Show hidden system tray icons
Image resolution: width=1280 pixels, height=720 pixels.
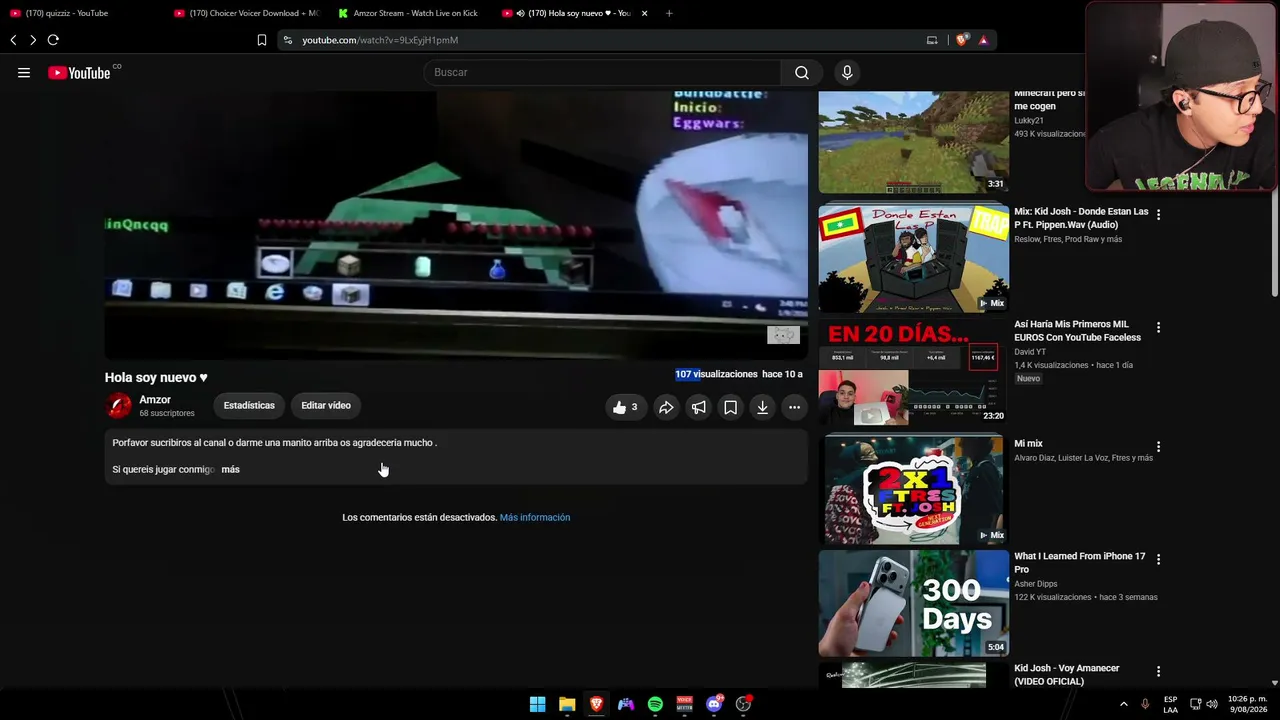click(1123, 704)
